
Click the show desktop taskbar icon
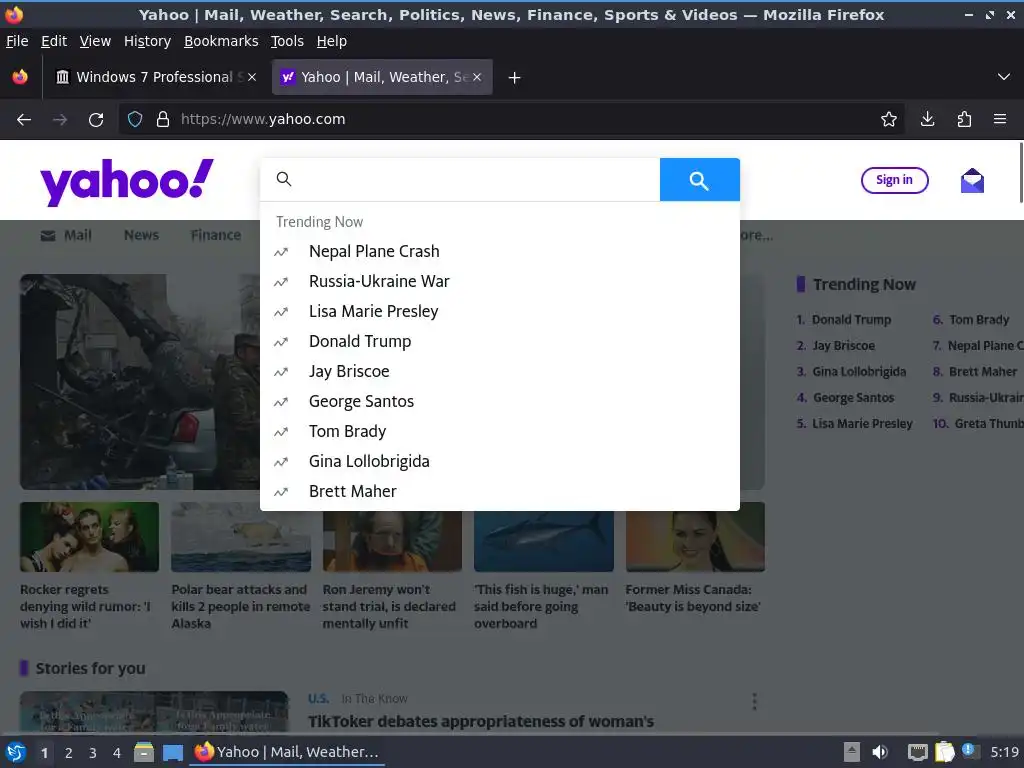pos(173,752)
